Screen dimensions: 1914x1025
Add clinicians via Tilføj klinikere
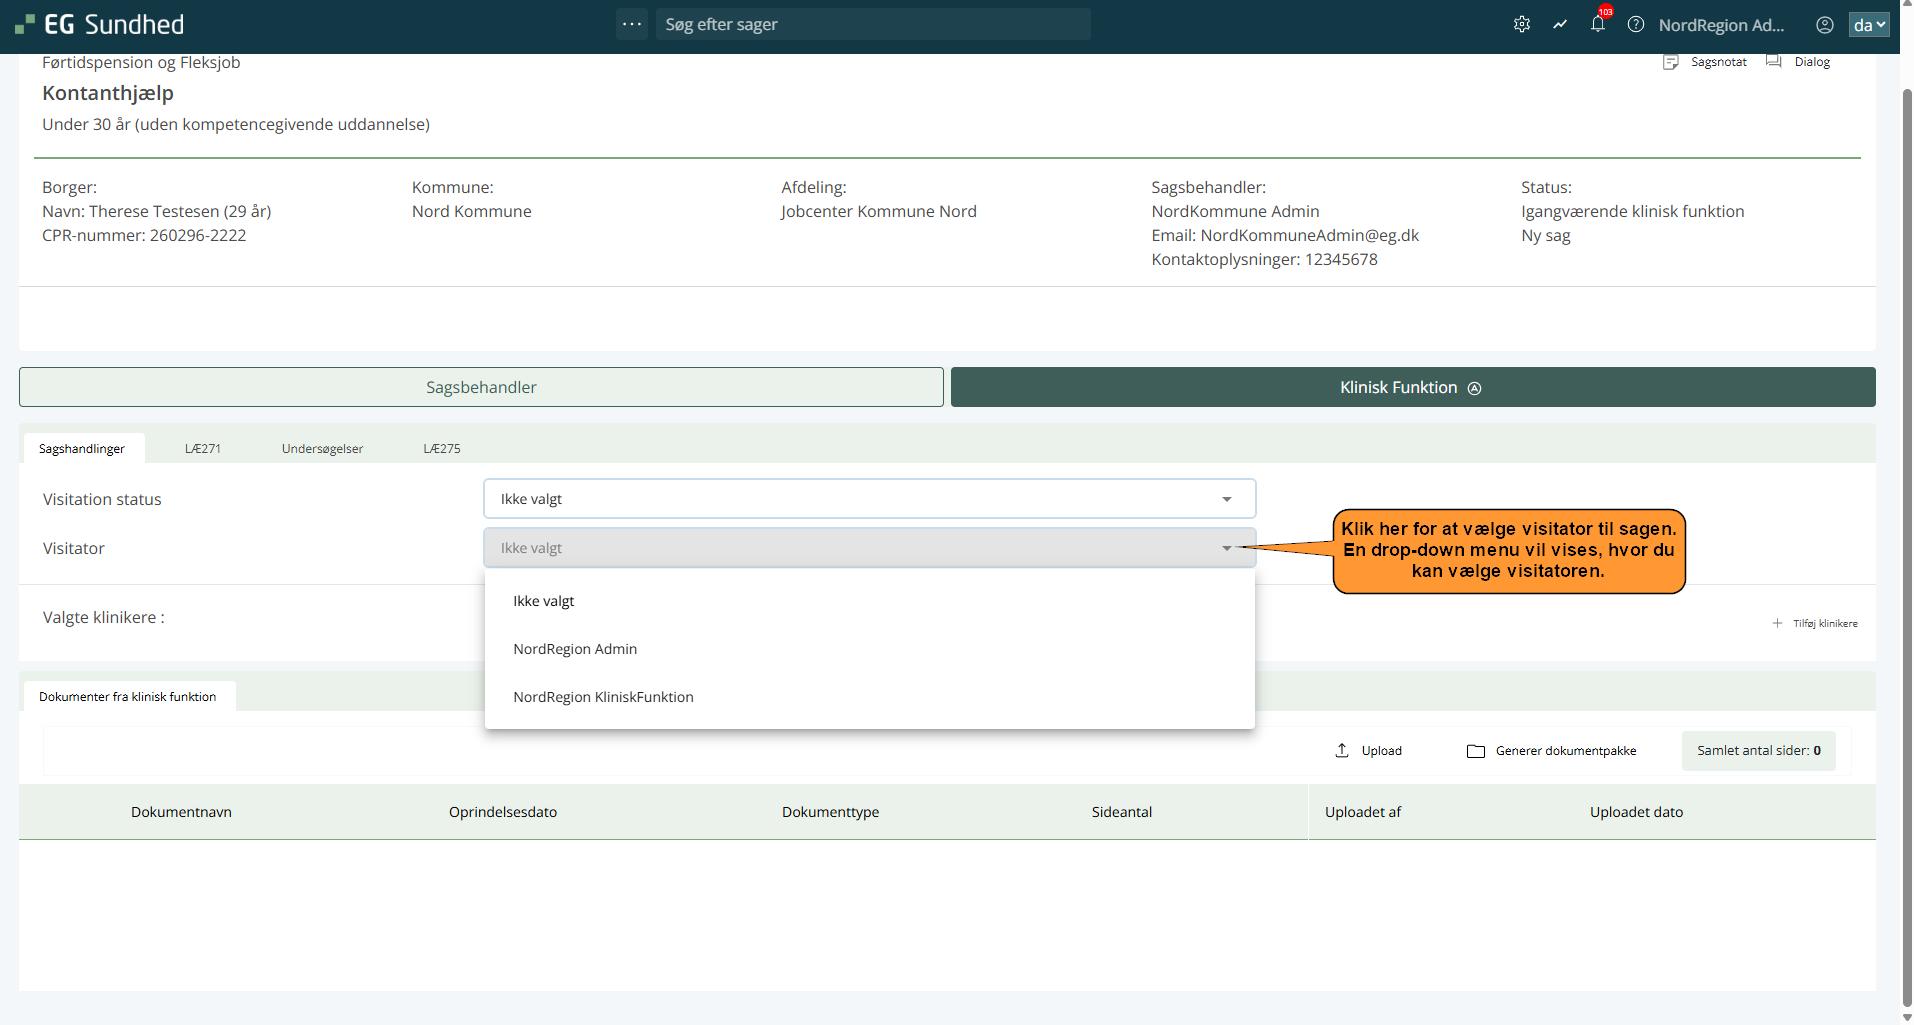coord(1815,623)
